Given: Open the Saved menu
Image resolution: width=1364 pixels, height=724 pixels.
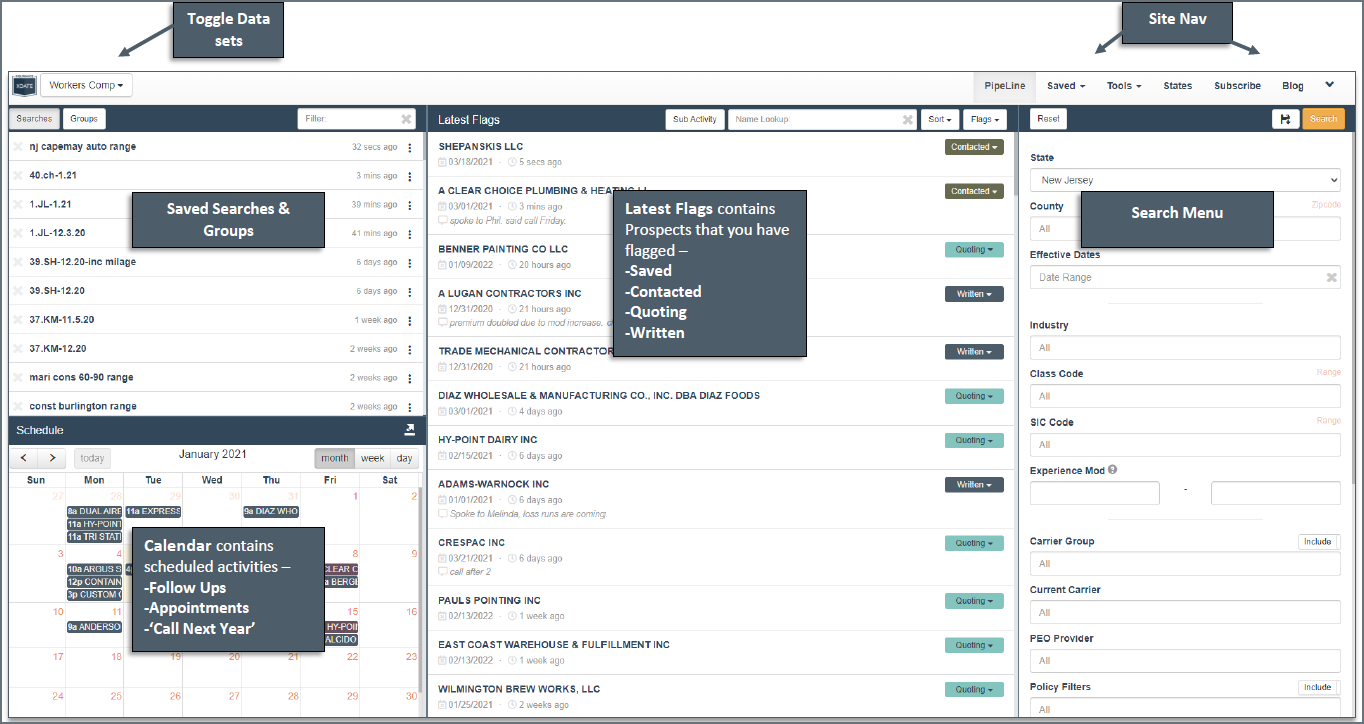Looking at the screenshot, I should point(1066,86).
